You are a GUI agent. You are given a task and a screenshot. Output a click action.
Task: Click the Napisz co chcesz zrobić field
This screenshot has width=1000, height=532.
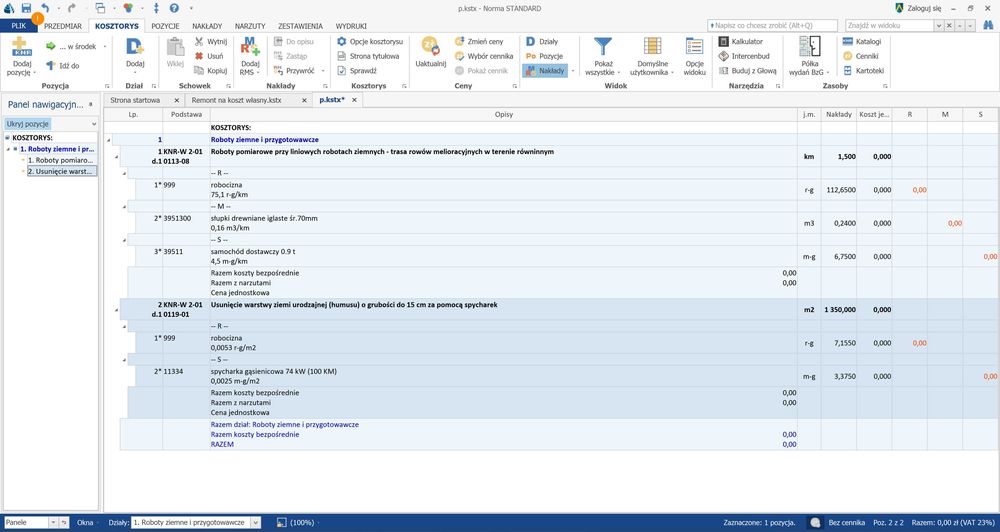coord(772,26)
